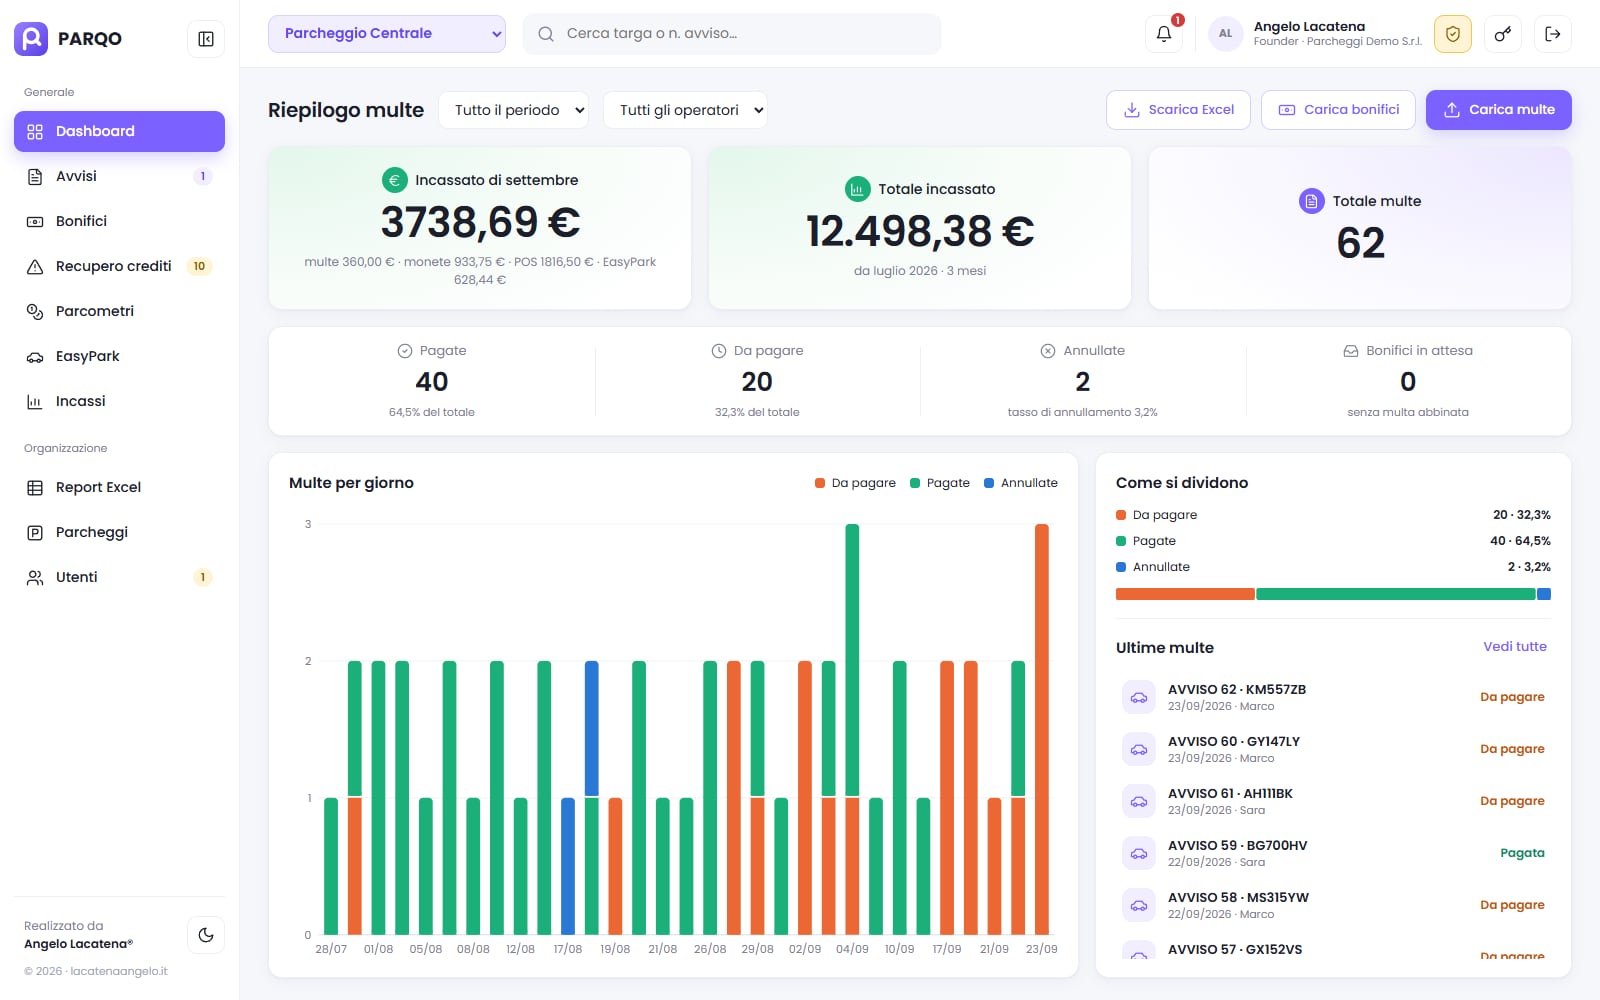
Task: Open EasyPark in the sidebar
Action: click(x=119, y=356)
